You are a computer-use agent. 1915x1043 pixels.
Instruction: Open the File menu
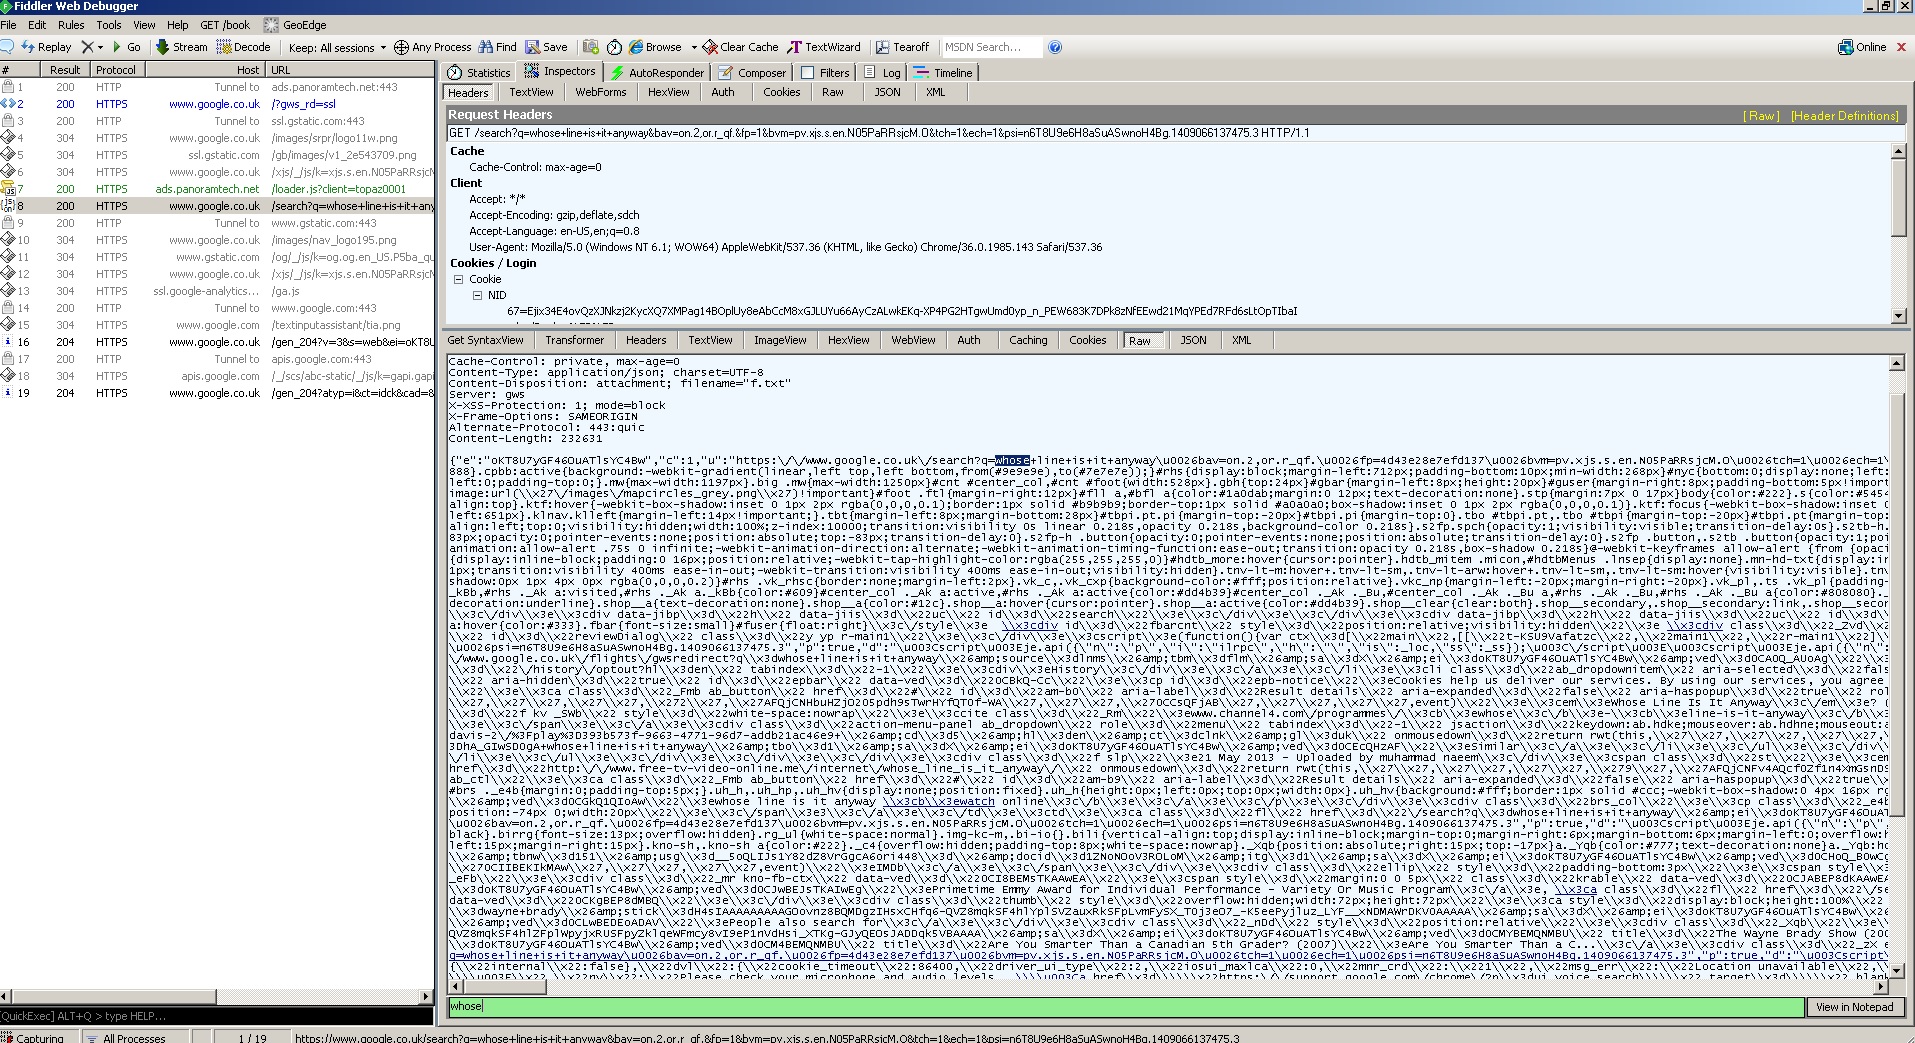[8, 25]
